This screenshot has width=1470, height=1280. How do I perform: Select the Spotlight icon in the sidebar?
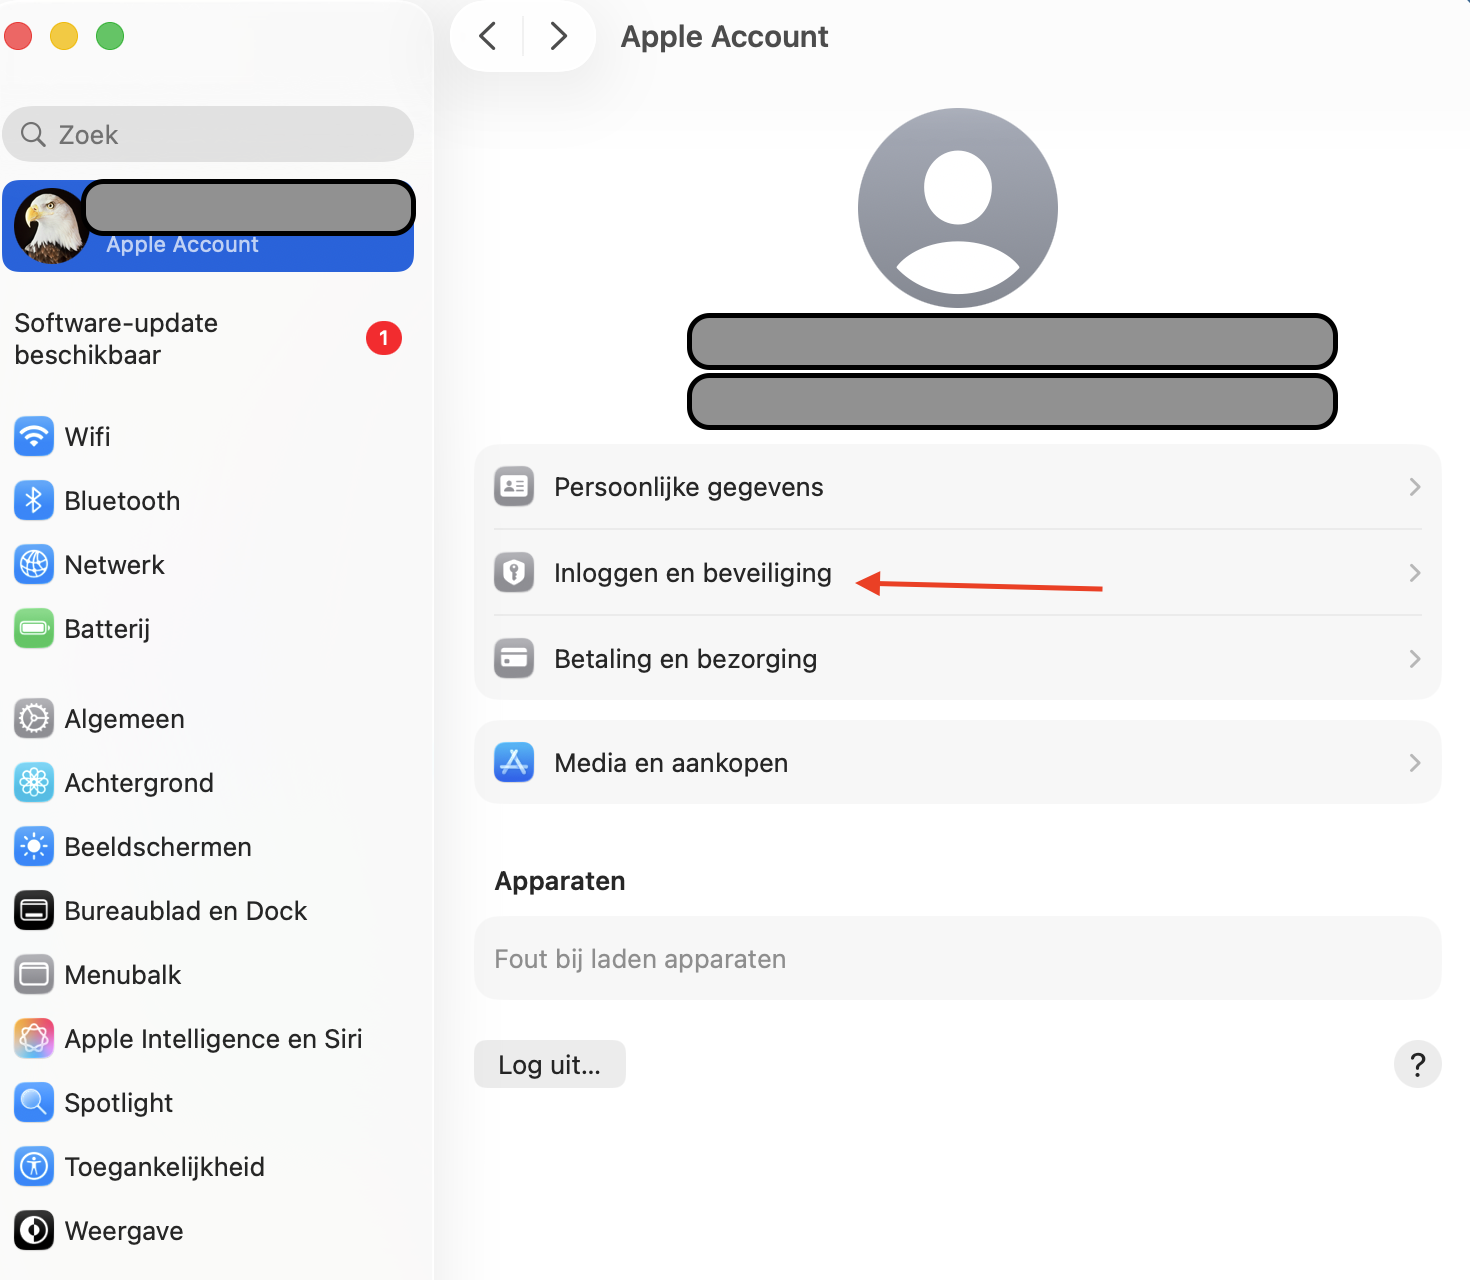click(33, 1102)
